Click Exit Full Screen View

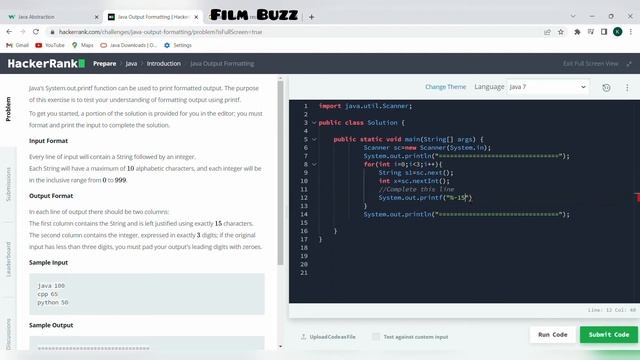(x=590, y=64)
